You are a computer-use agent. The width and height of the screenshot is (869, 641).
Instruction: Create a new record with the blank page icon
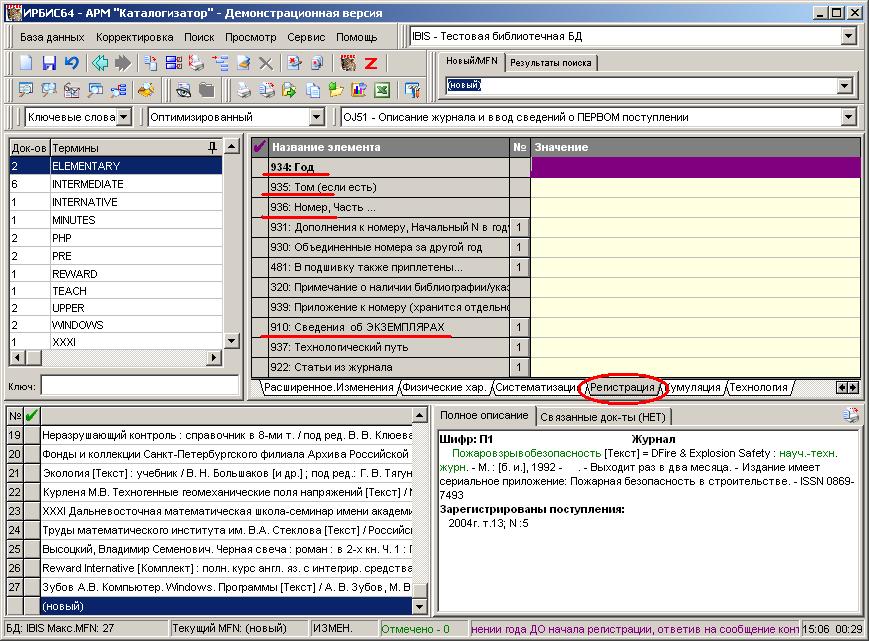click(x=26, y=63)
